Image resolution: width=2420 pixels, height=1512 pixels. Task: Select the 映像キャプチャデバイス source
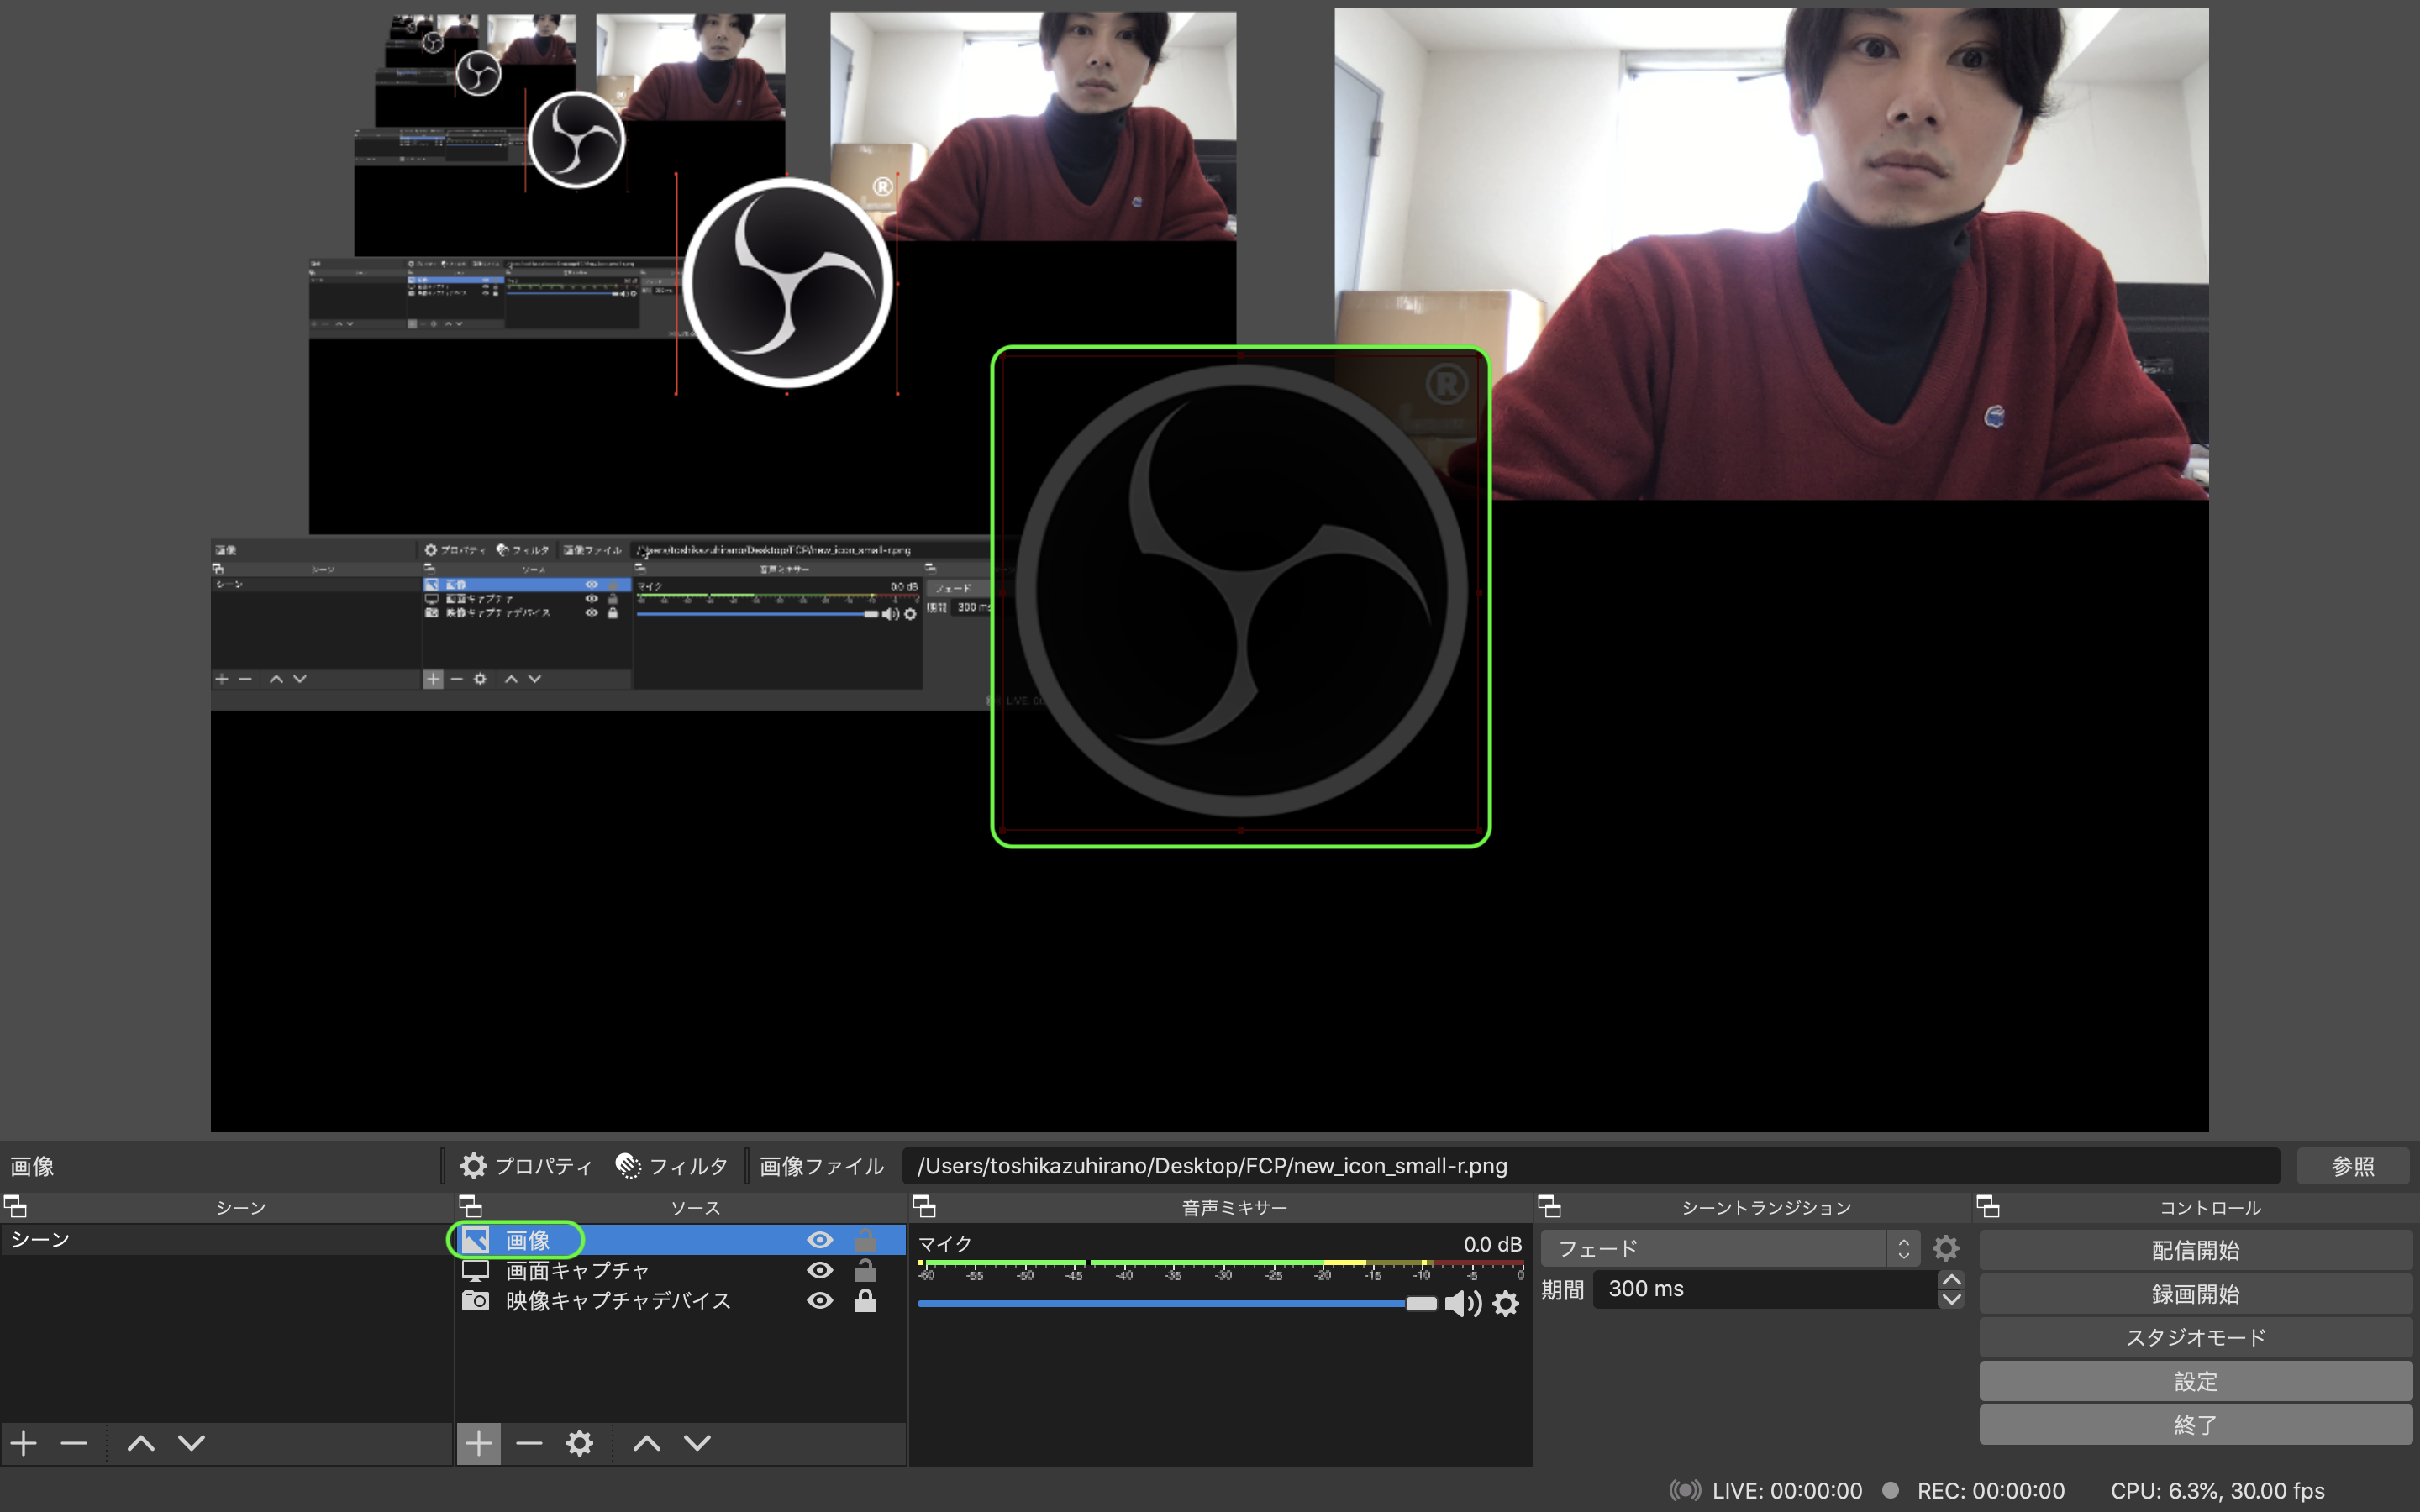[x=680, y=1300]
